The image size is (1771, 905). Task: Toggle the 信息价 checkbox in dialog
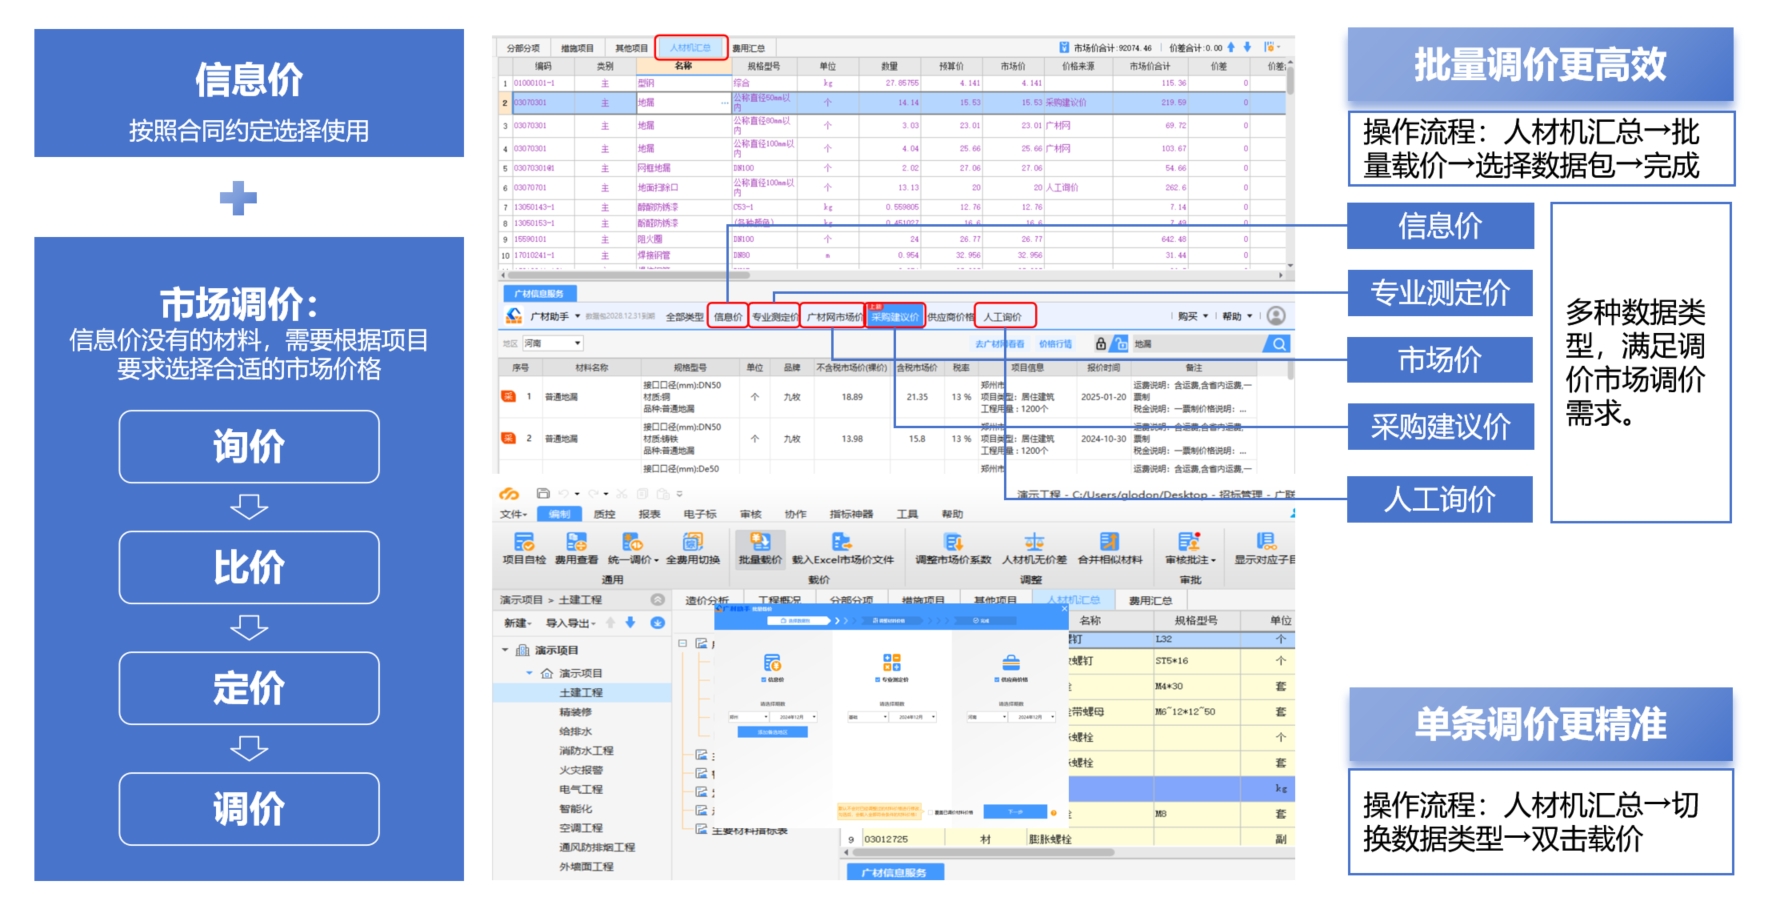pyautogui.click(x=764, y=680)
